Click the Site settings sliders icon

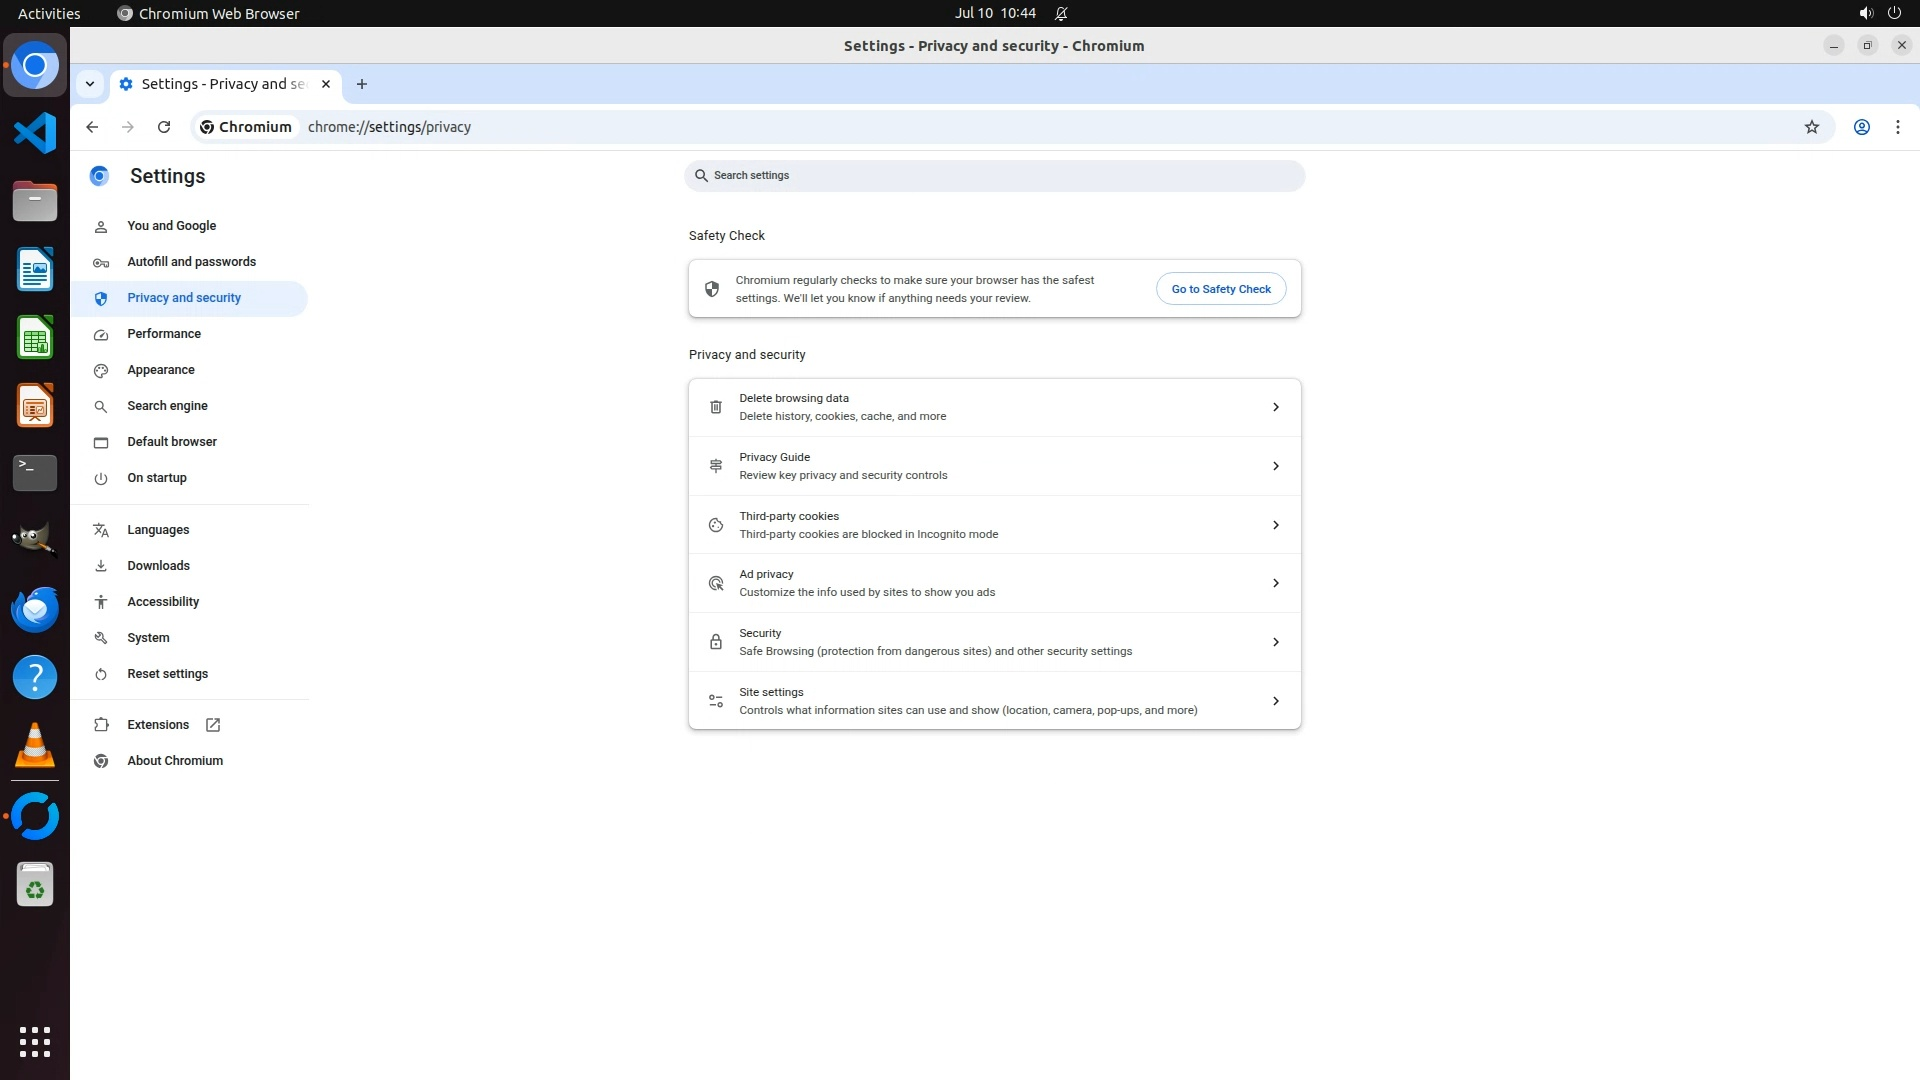point(716,701)
